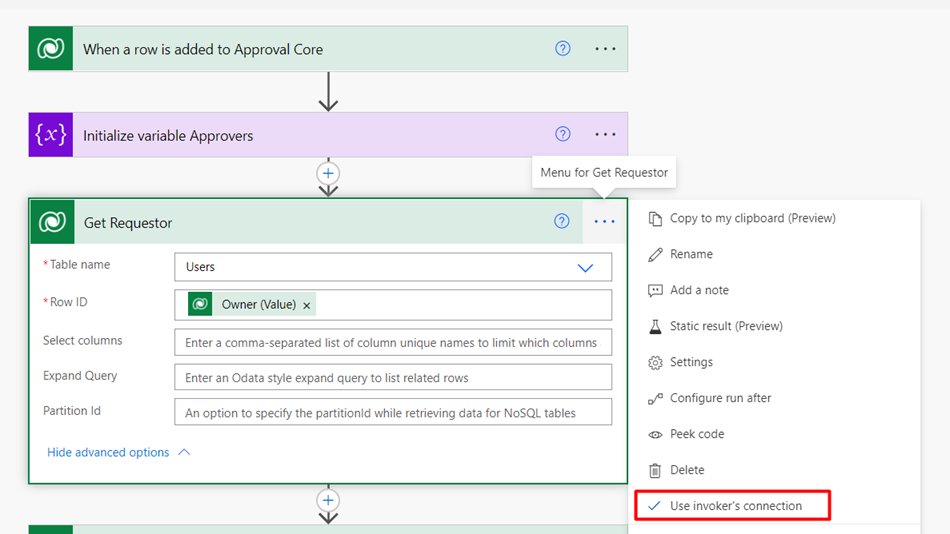
Task: Close the Get Requestor ellipsis menu
Action: [604, 222]
